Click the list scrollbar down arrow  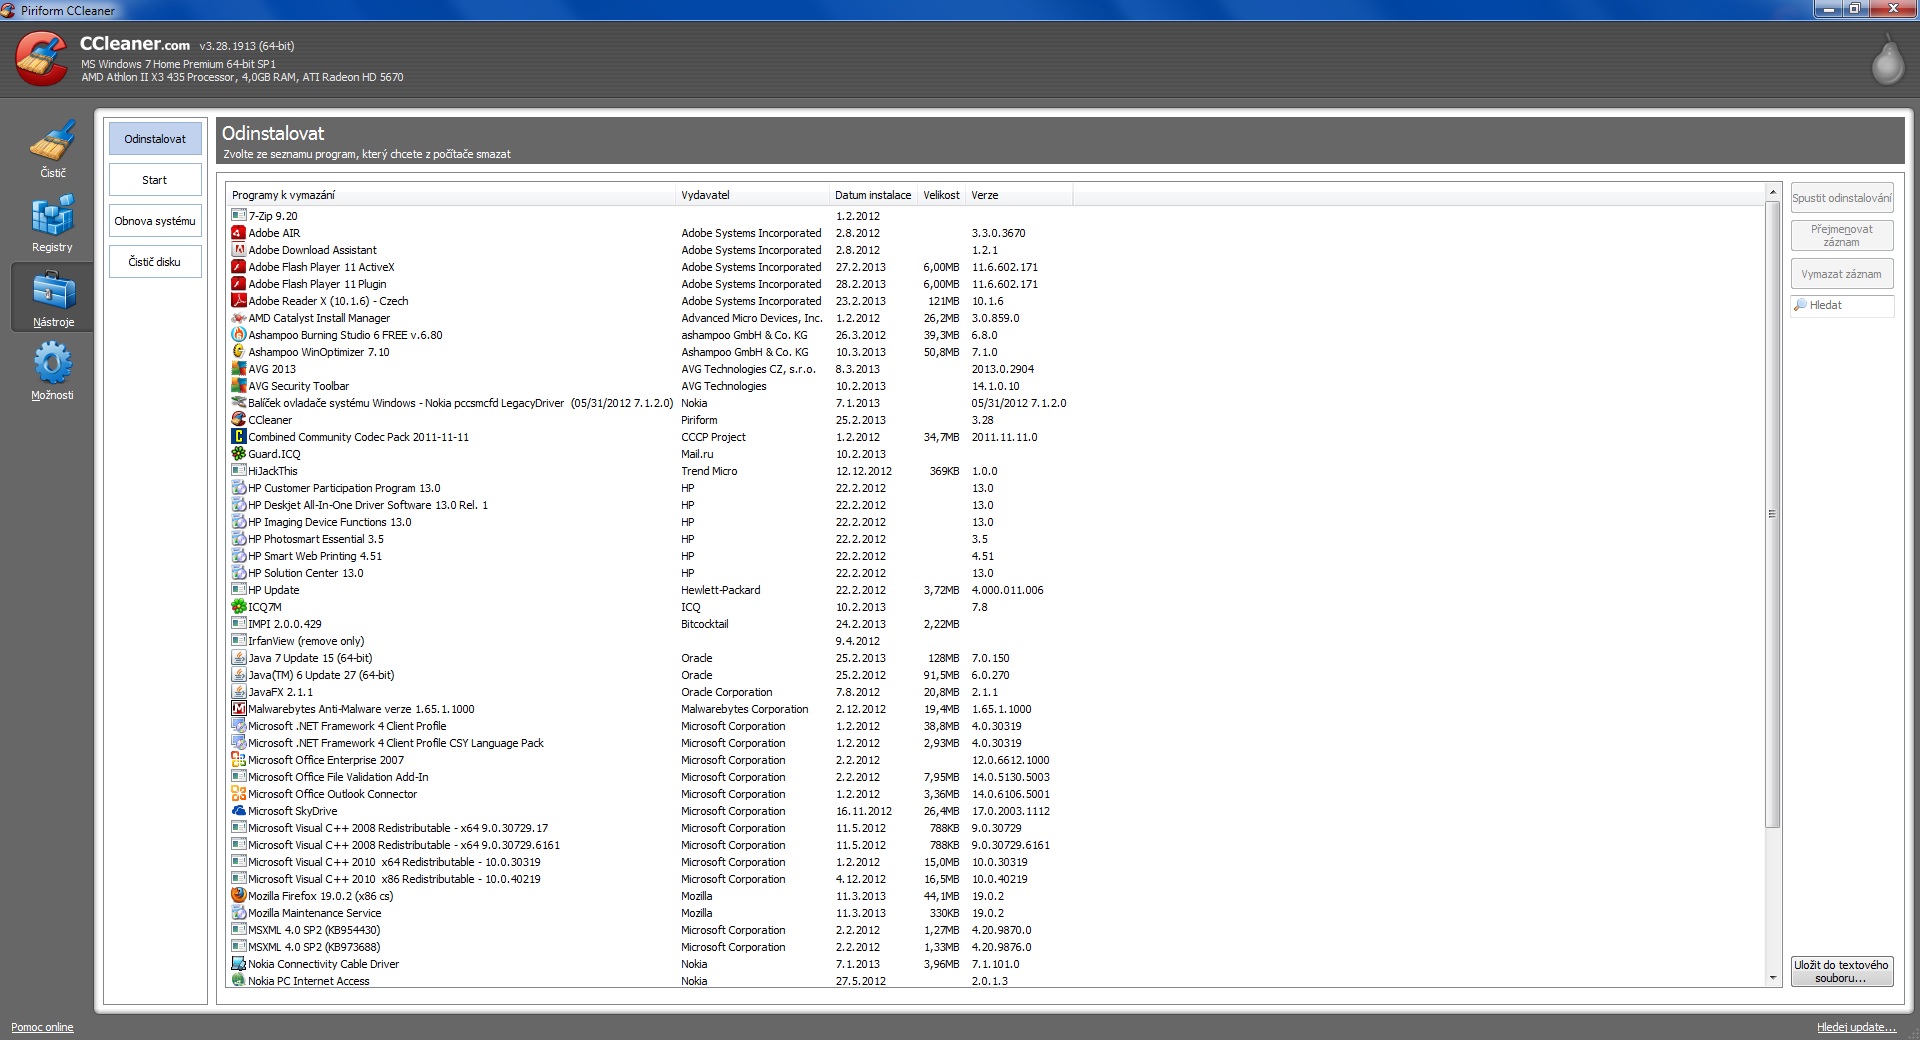click(1773, 978)
